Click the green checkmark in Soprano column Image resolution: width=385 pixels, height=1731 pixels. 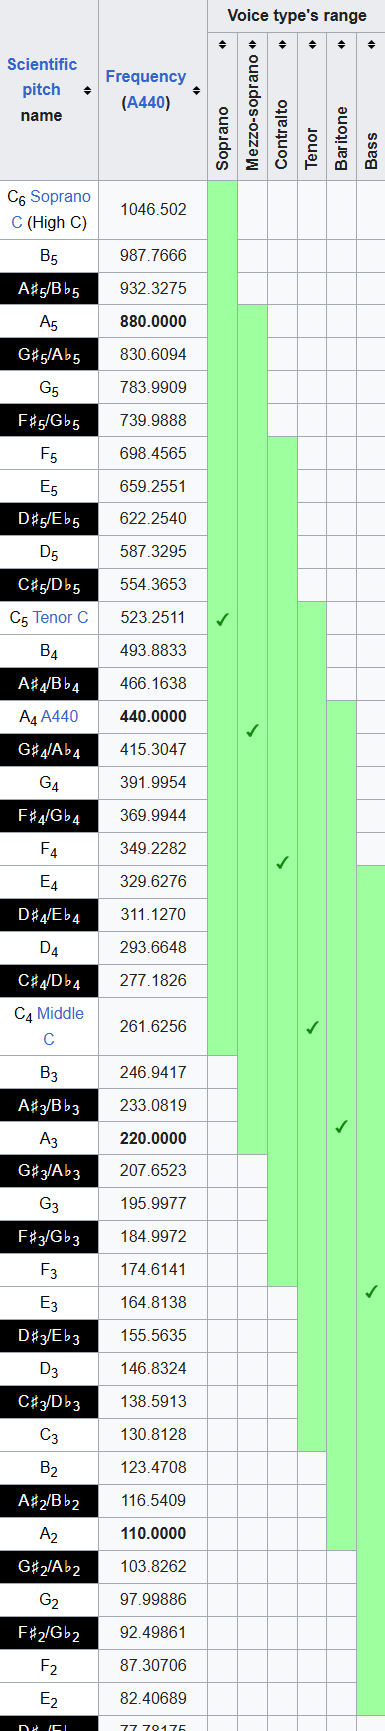click(222, 619)
